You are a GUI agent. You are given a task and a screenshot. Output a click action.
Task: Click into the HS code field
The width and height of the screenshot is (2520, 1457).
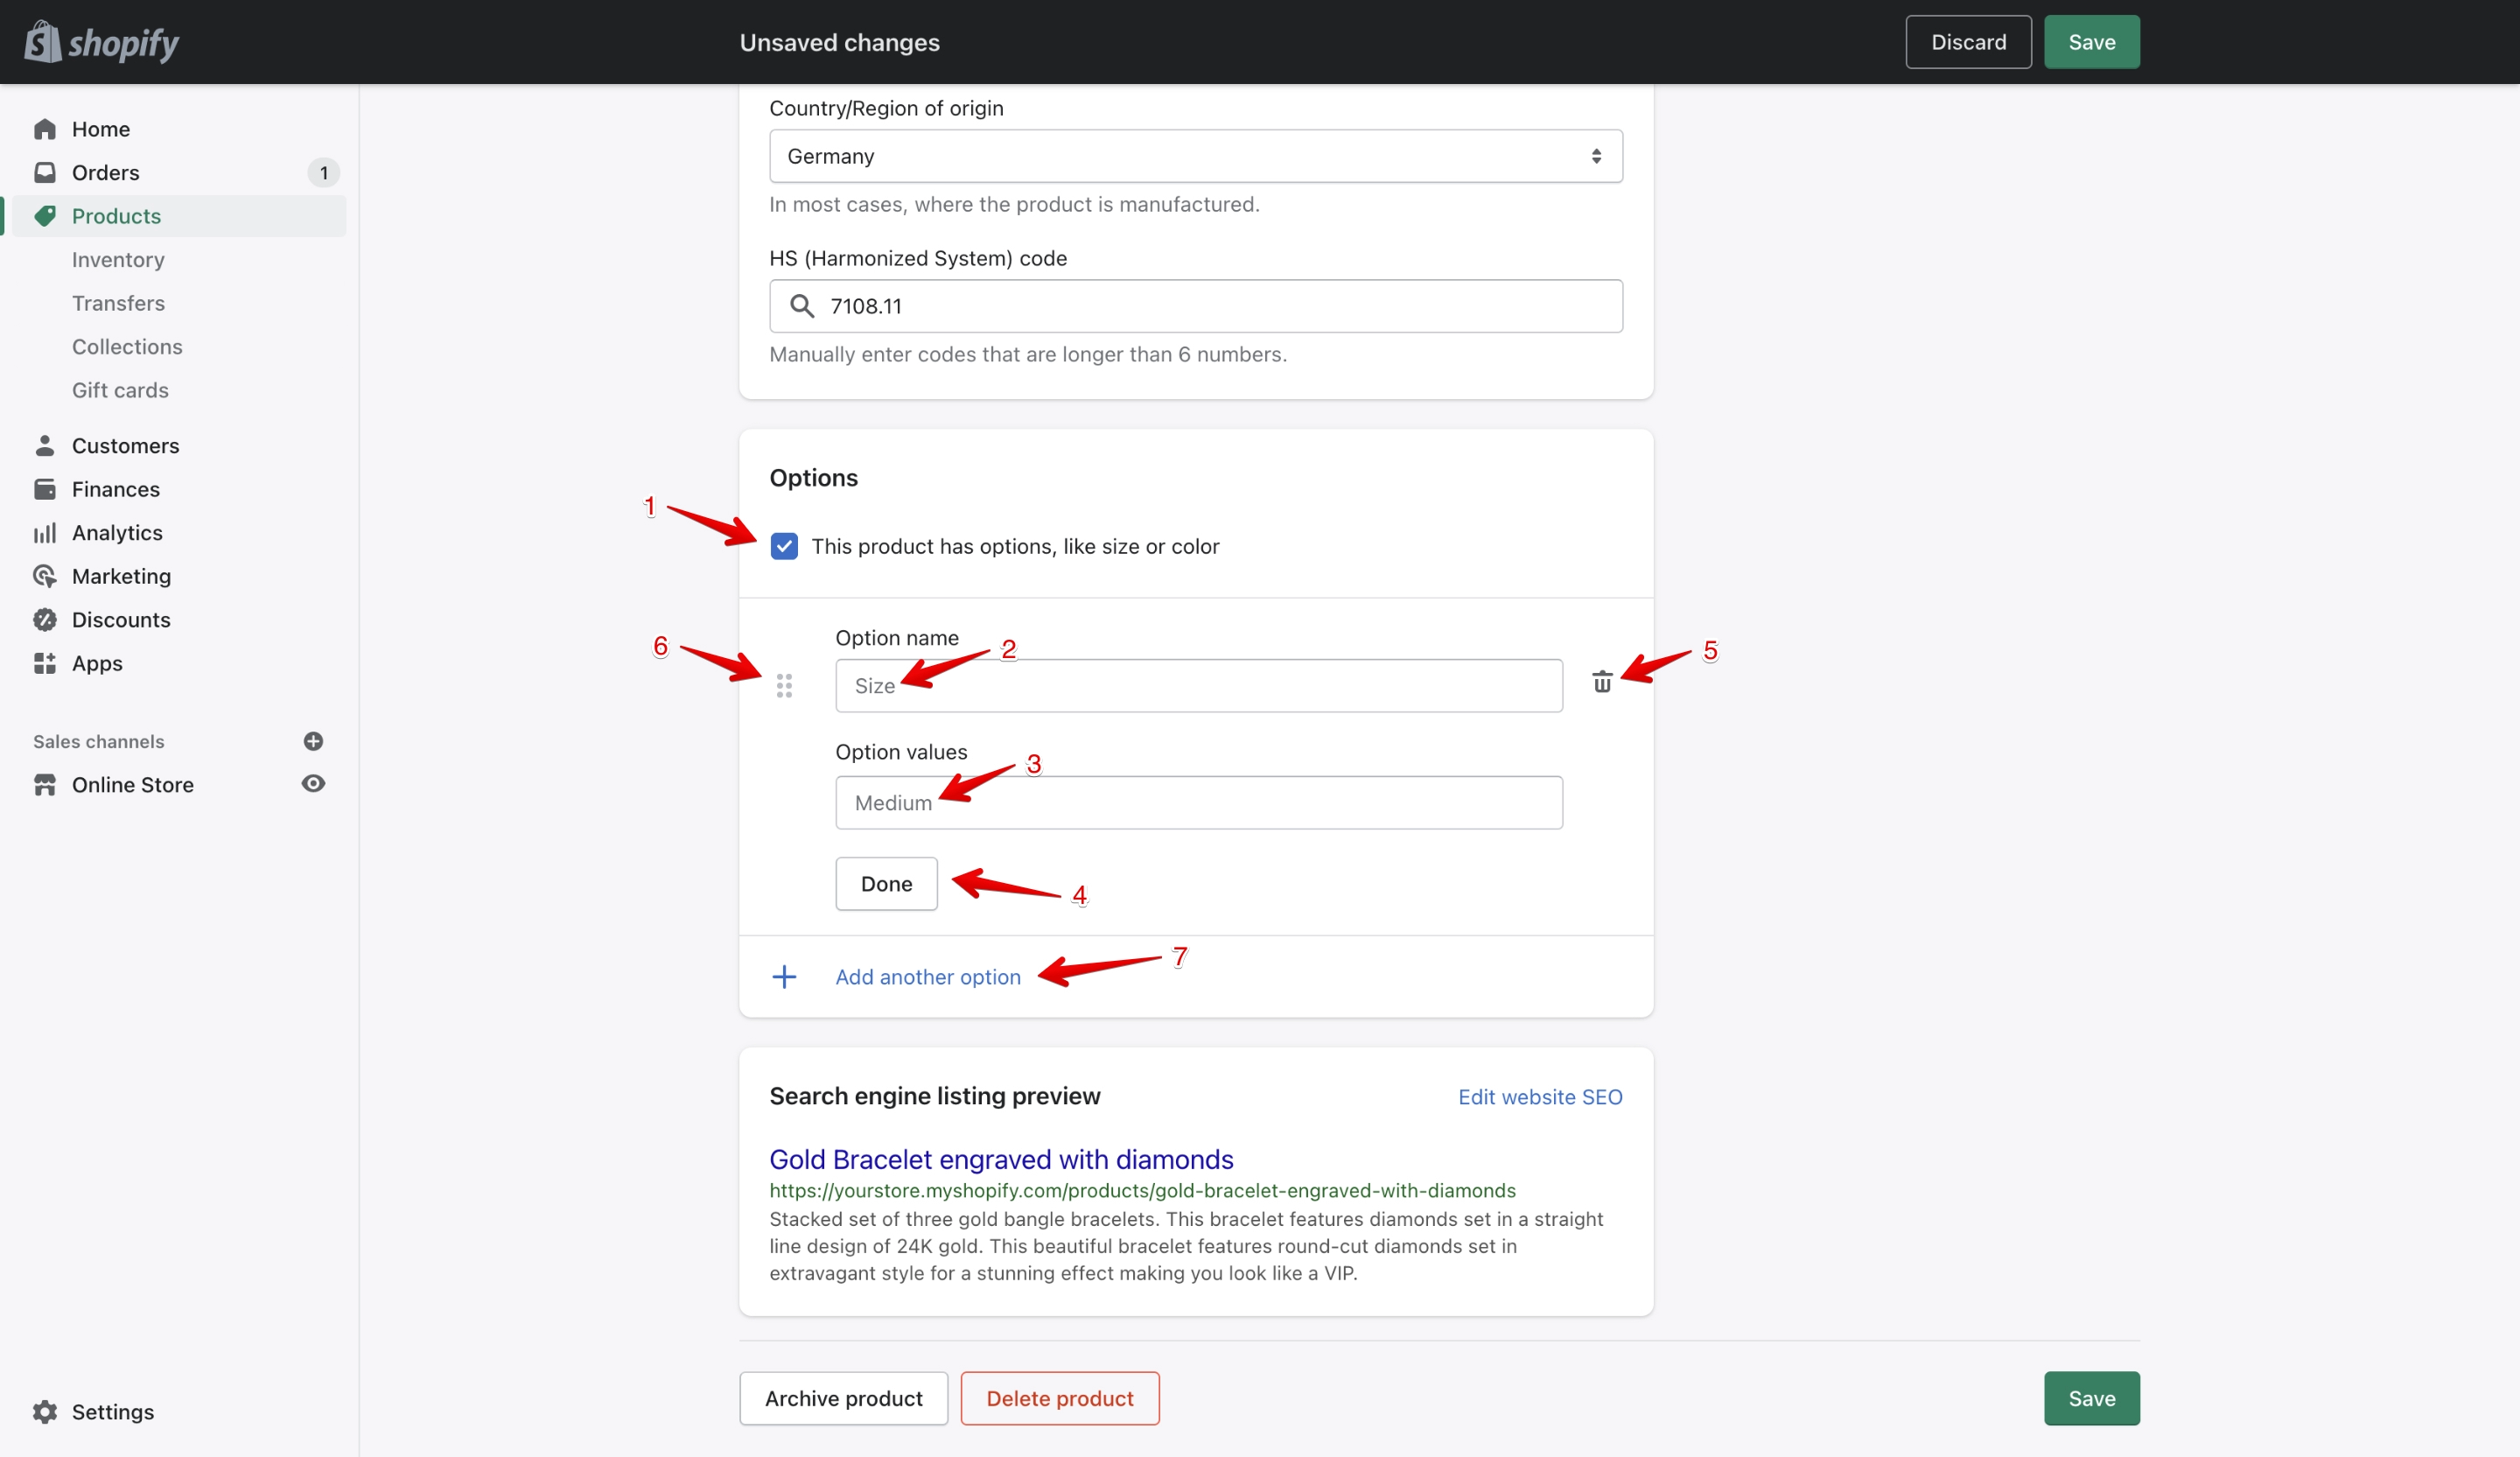[x=1196, y=306]
